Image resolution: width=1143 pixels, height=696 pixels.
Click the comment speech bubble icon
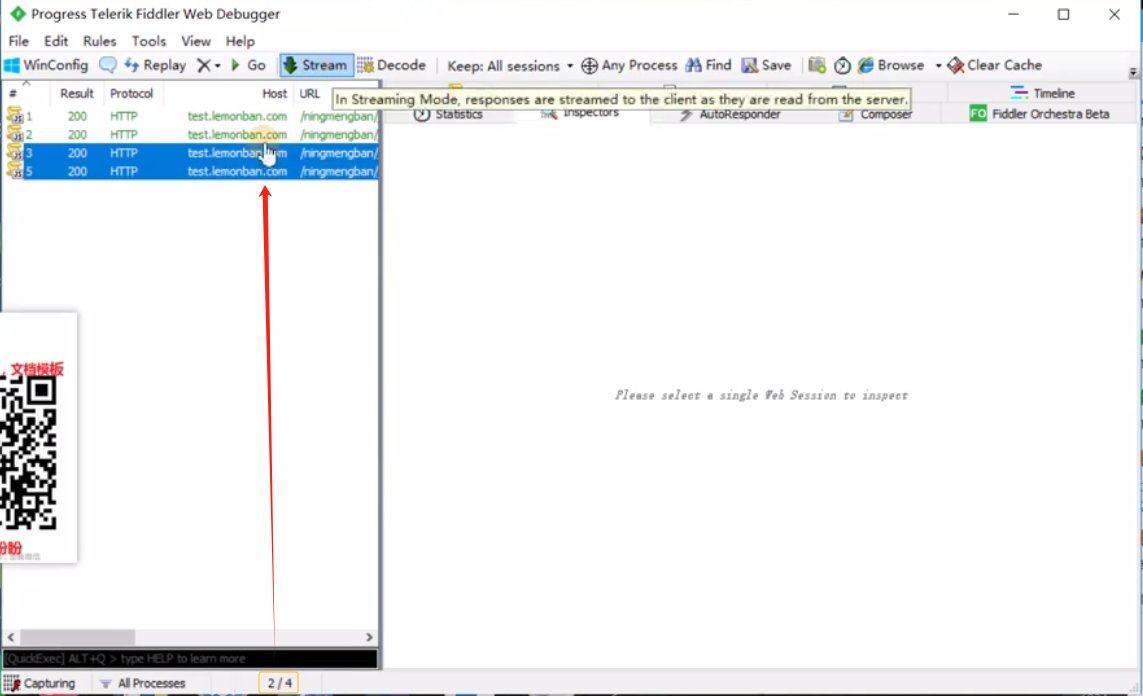pyautogui.click(x=108, y=65)
